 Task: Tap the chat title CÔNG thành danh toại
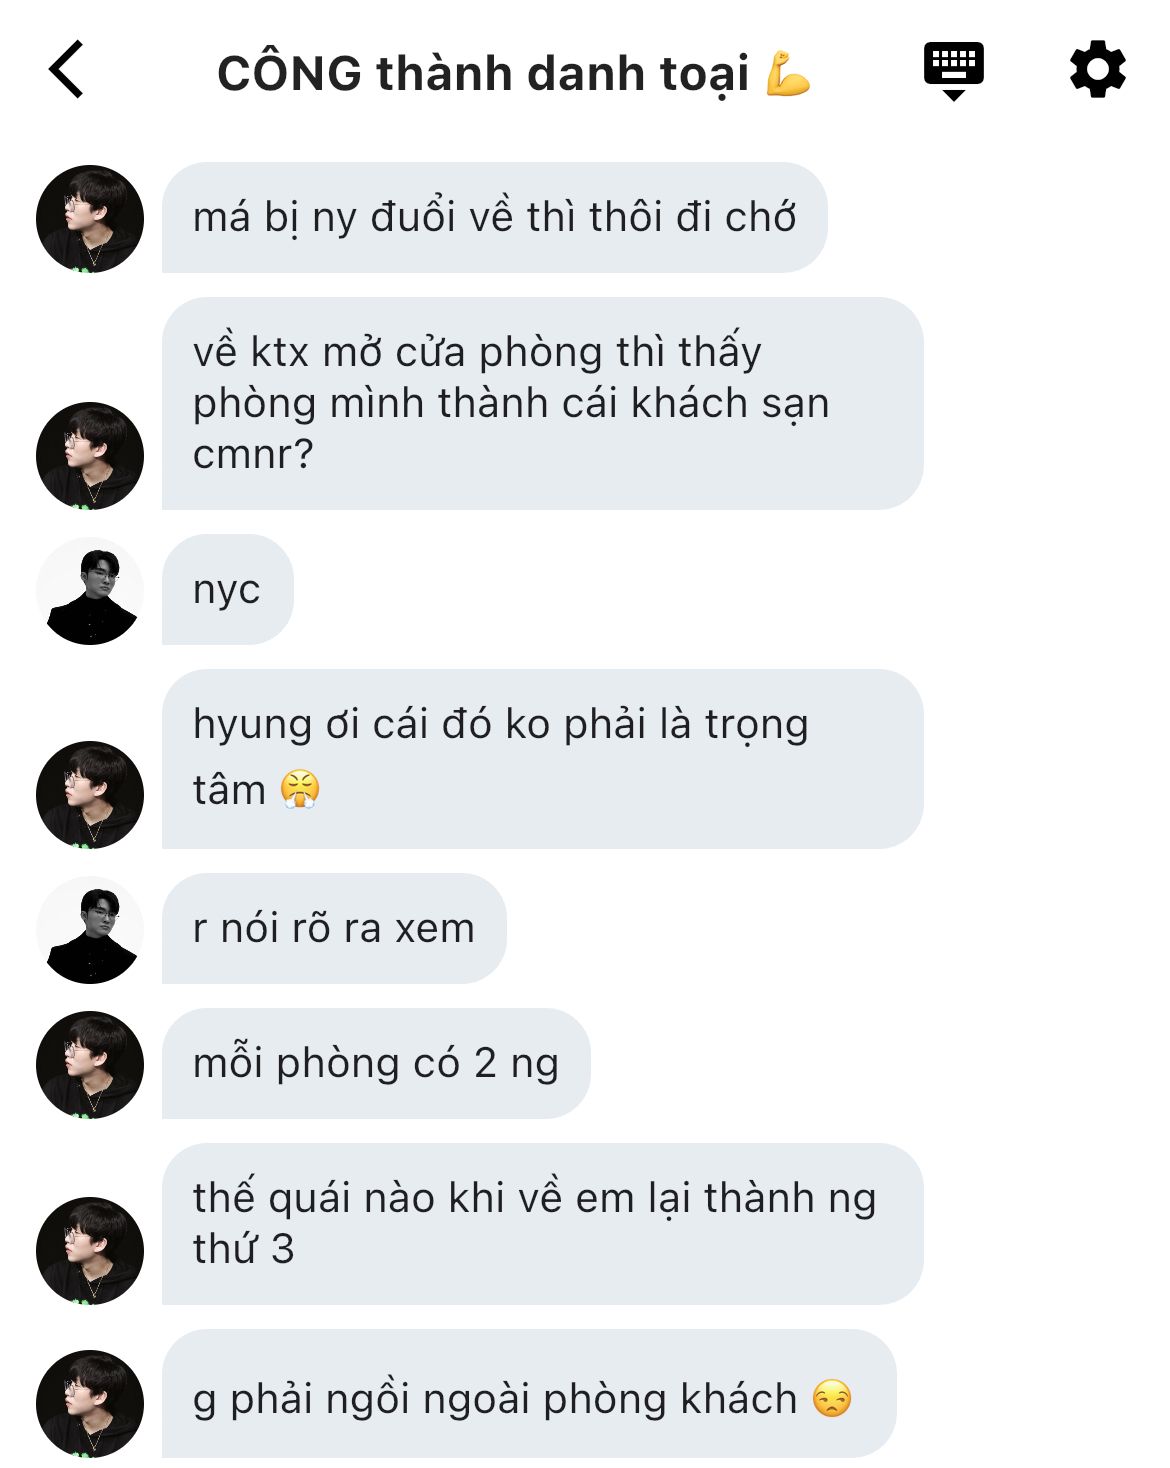(482, 73)
